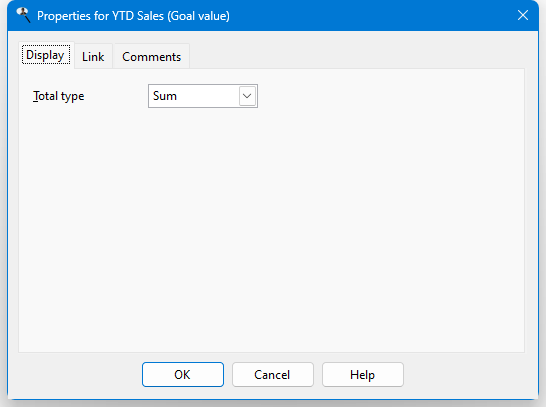Click the dialog title text

133,16
